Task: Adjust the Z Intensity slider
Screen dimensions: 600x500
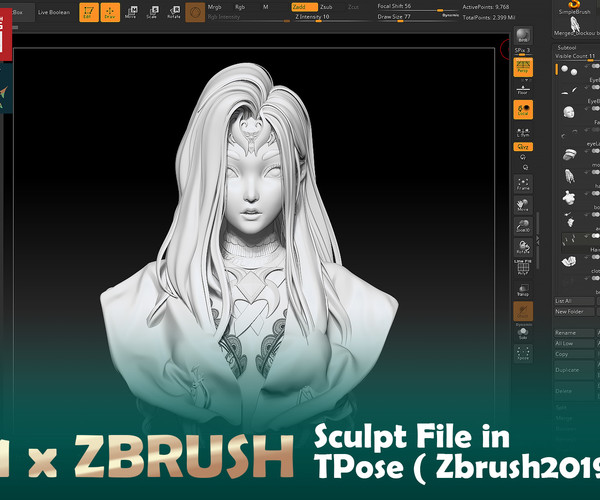Action: [x=331, y=18]
